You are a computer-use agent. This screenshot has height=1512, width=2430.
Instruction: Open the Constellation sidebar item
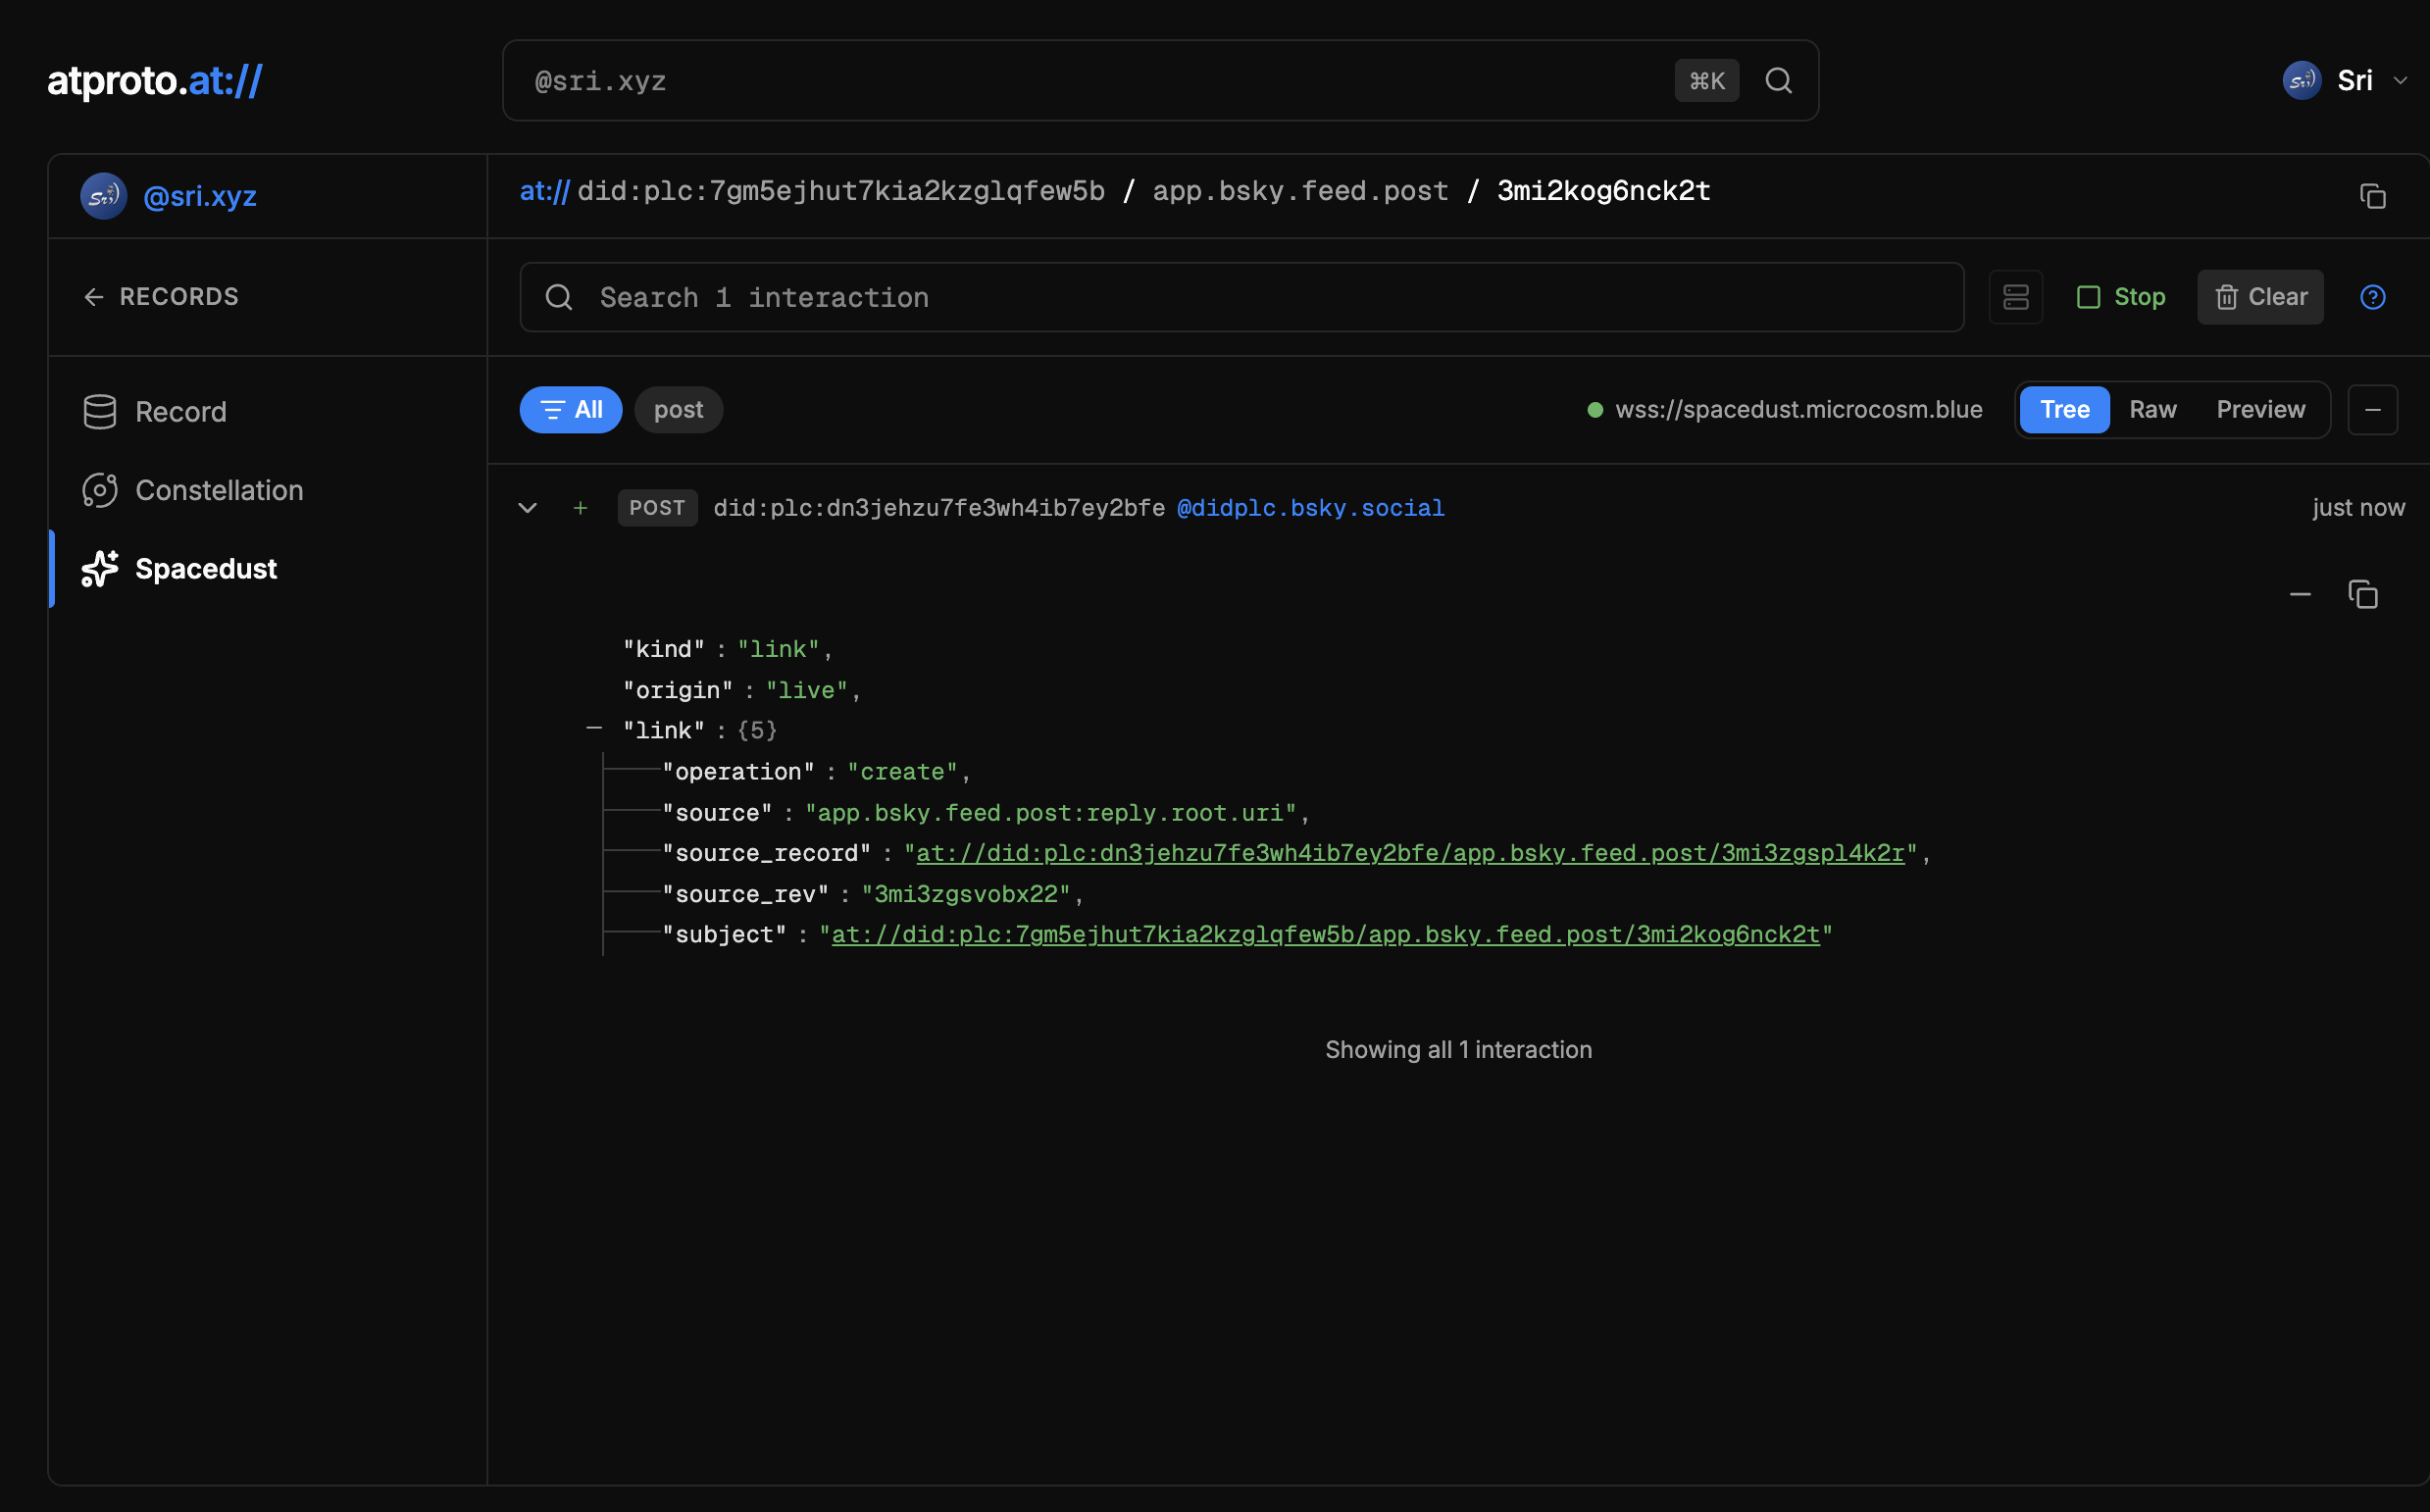pyautogui.click(x=218, y=490)
